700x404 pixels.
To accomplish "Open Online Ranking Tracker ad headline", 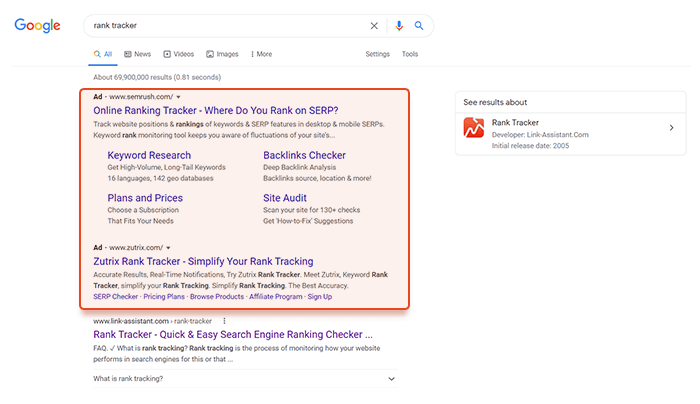I will 216,110.
